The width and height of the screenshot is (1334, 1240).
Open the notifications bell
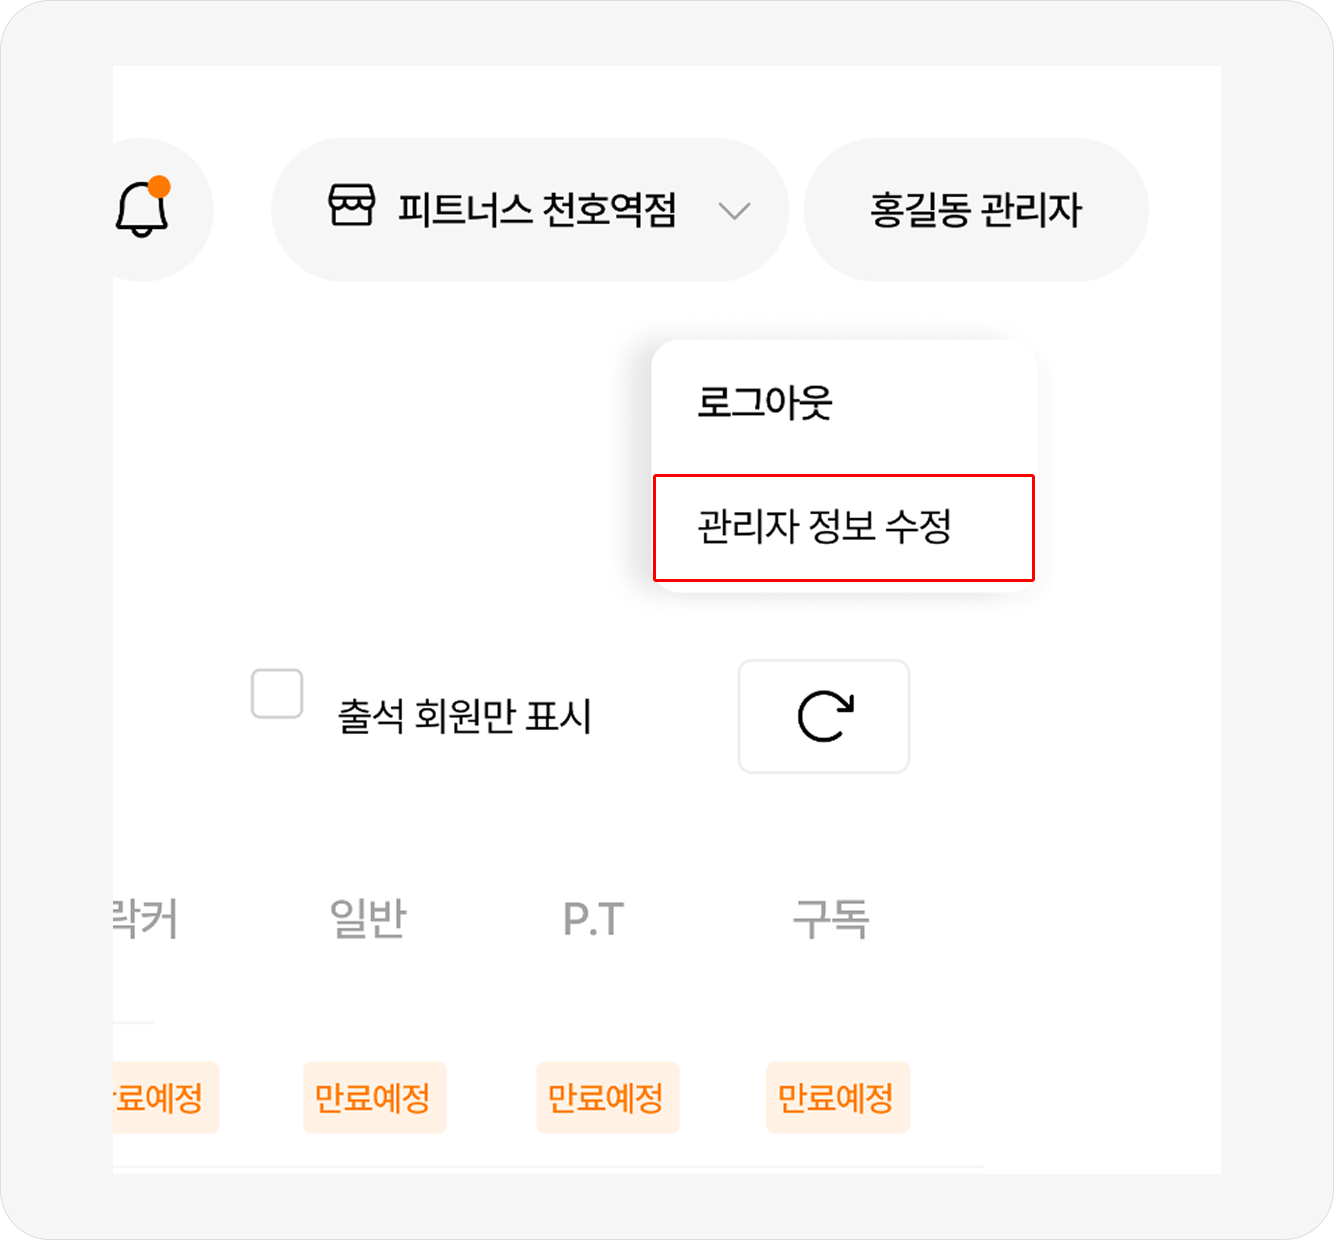[x=142, y=210]
